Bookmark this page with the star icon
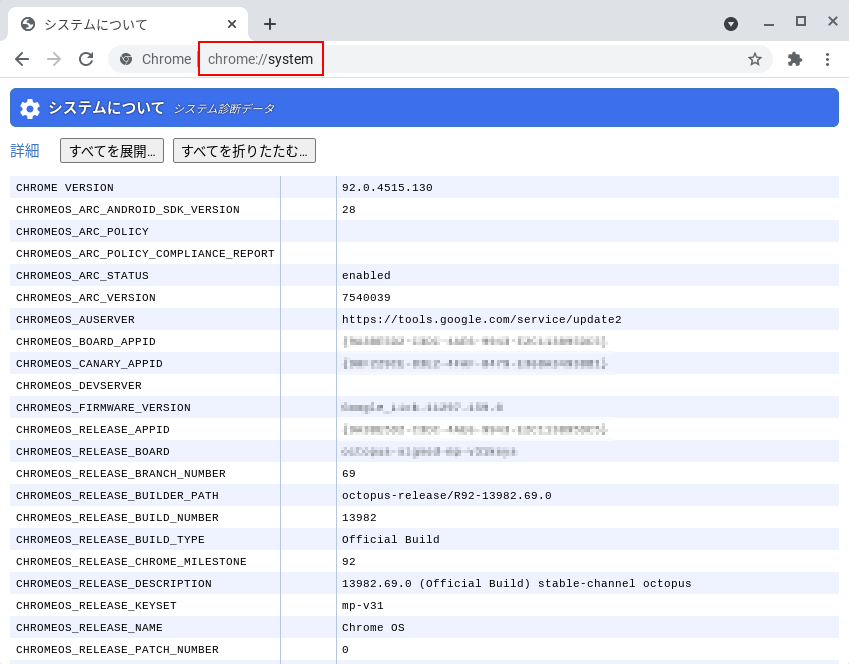 point(755,59)
